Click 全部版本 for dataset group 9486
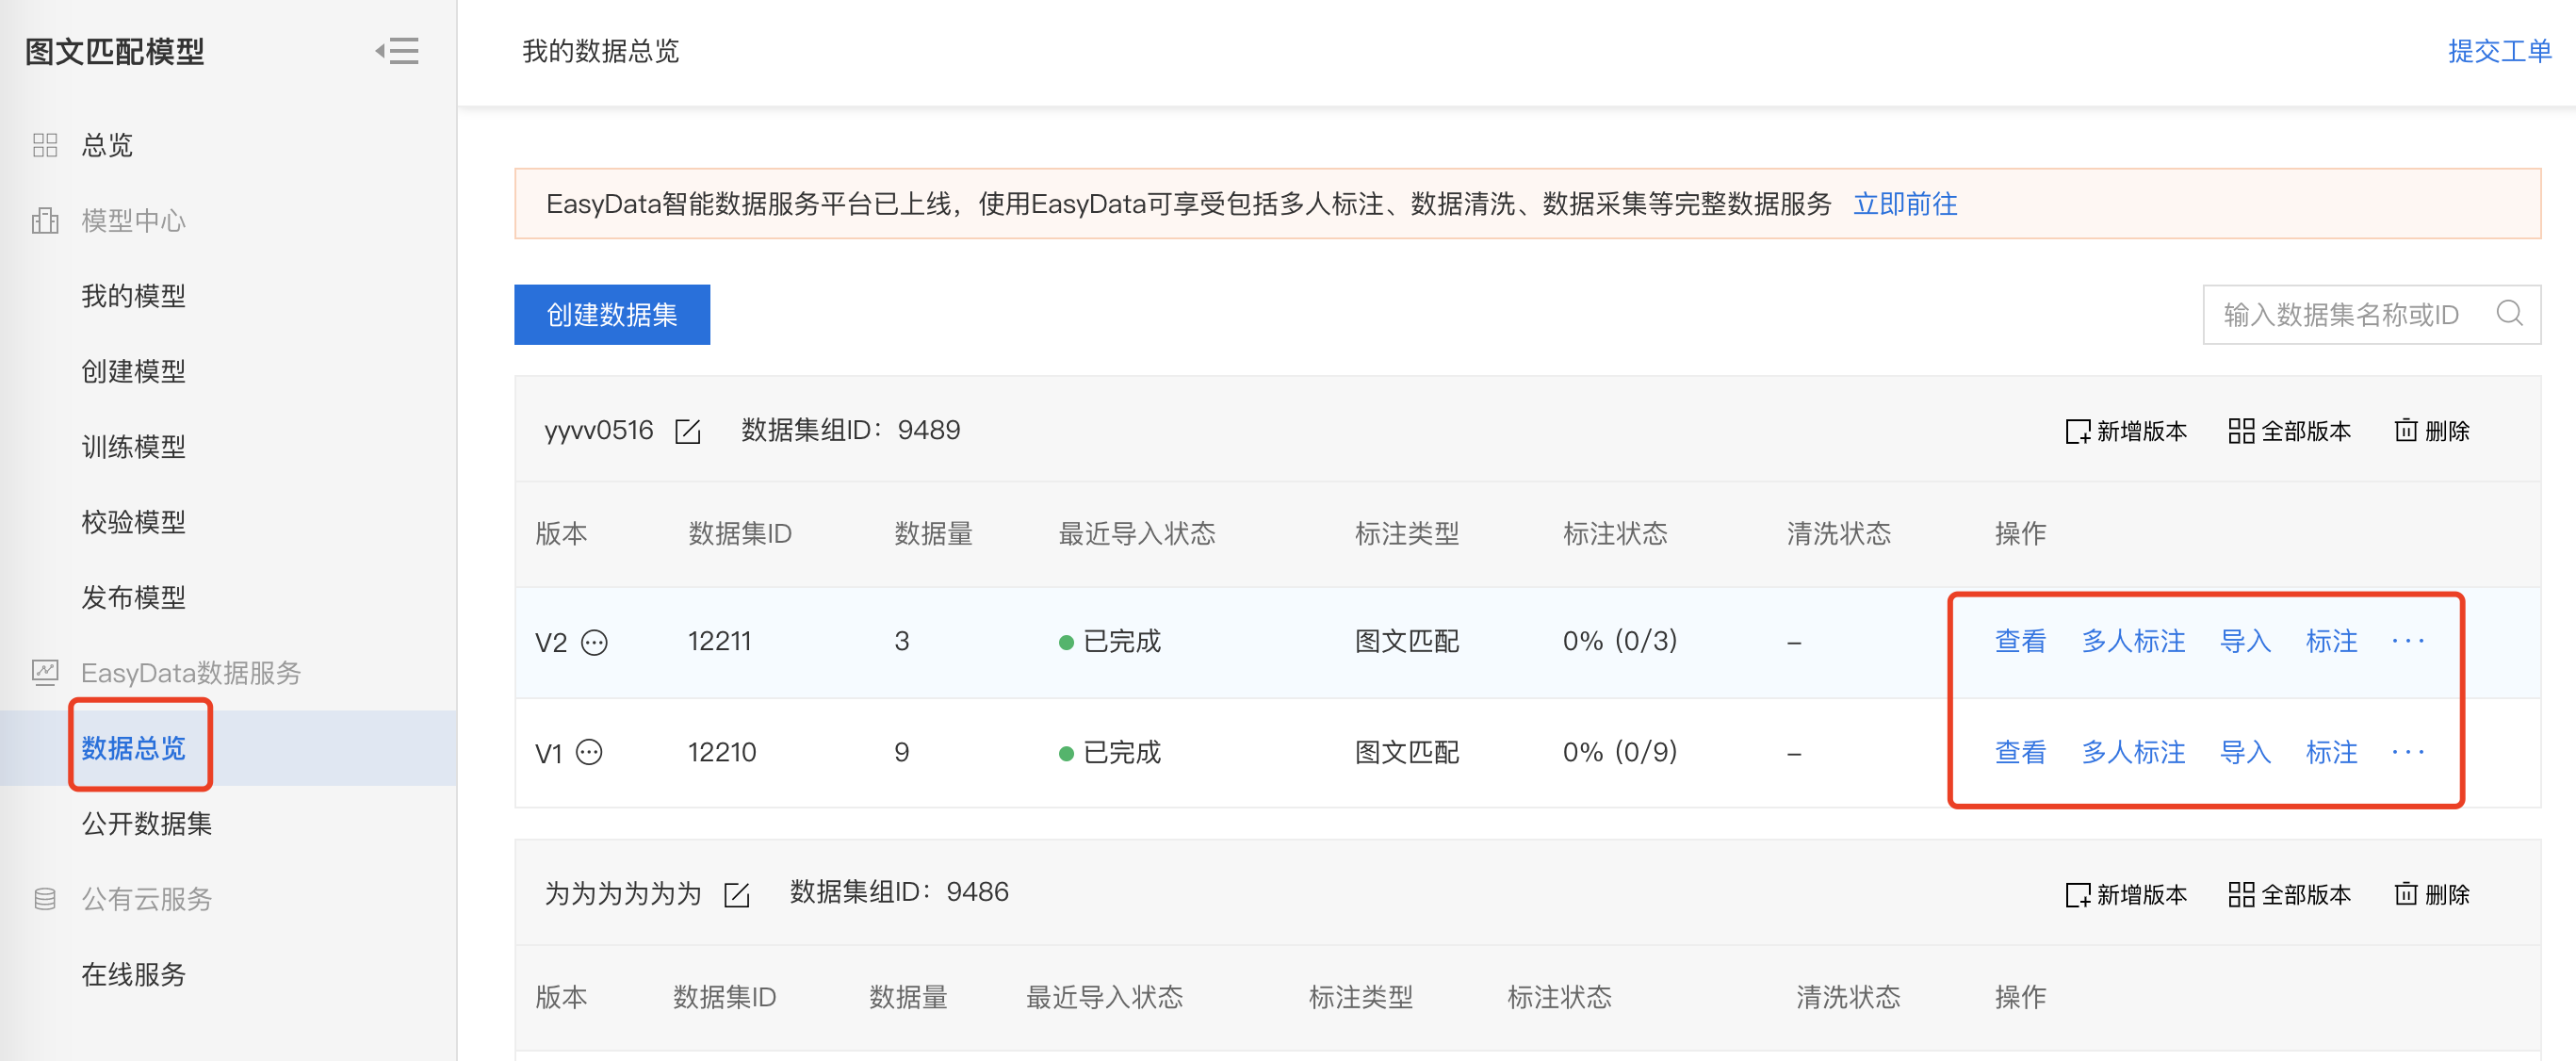This screenshot has width=2576, height=1061. 2290,894
